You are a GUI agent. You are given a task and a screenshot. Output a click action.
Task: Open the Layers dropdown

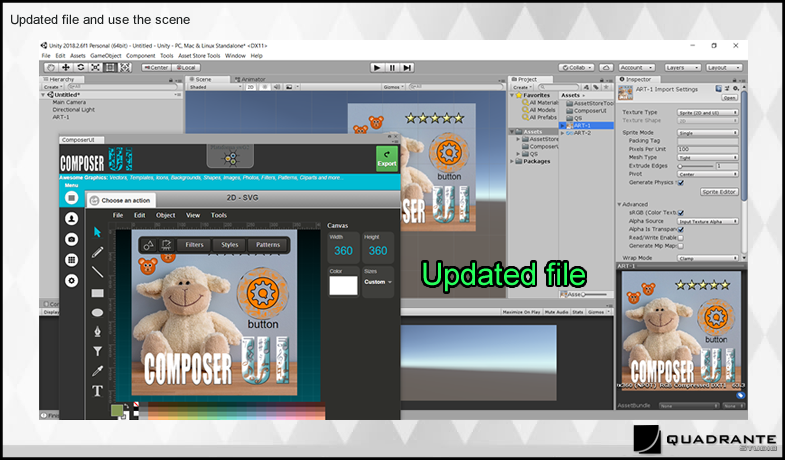[x=682, y=68]
